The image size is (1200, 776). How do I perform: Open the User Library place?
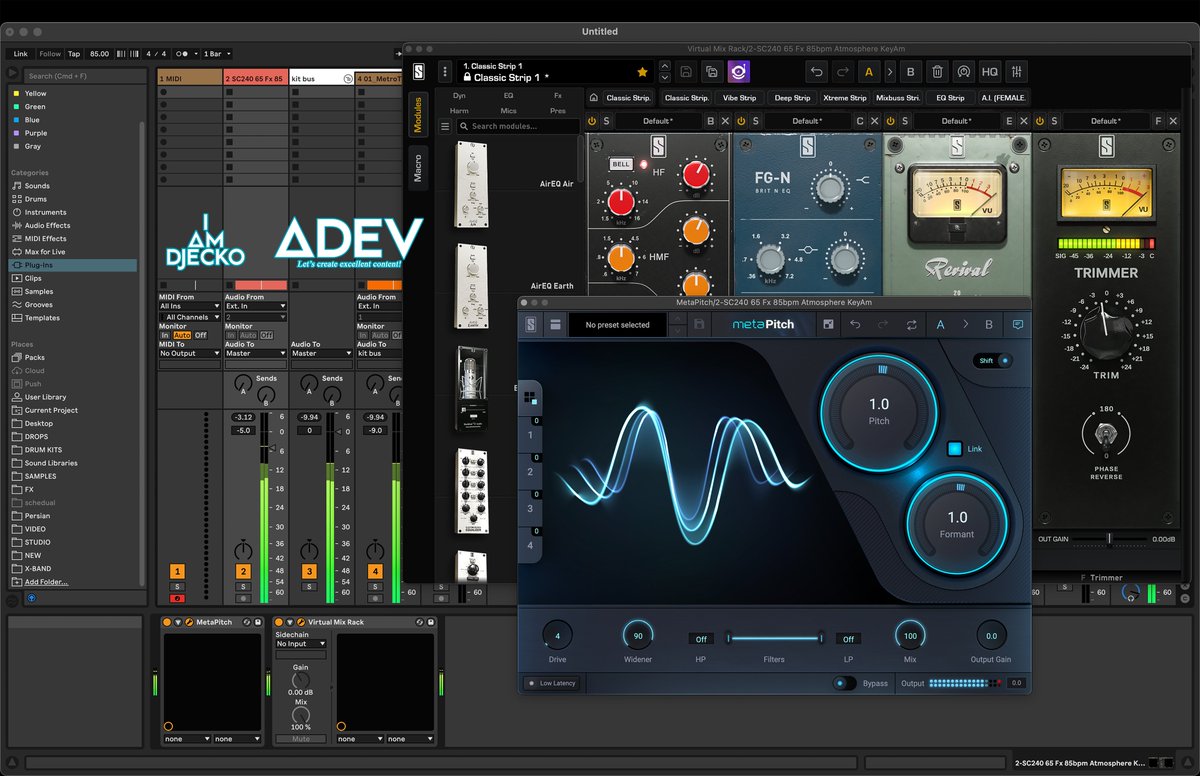[45, 397]
